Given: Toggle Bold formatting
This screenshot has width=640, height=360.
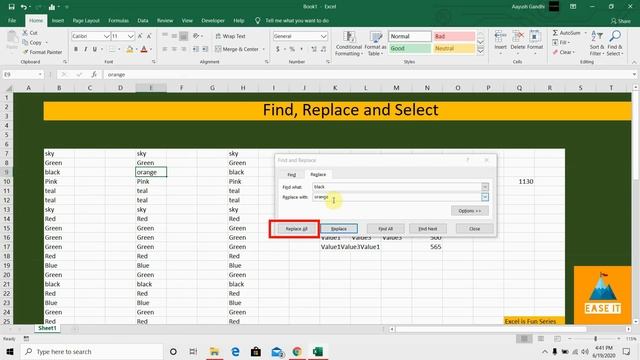Looking at the screenshot, I should click(x=76, y=49).
